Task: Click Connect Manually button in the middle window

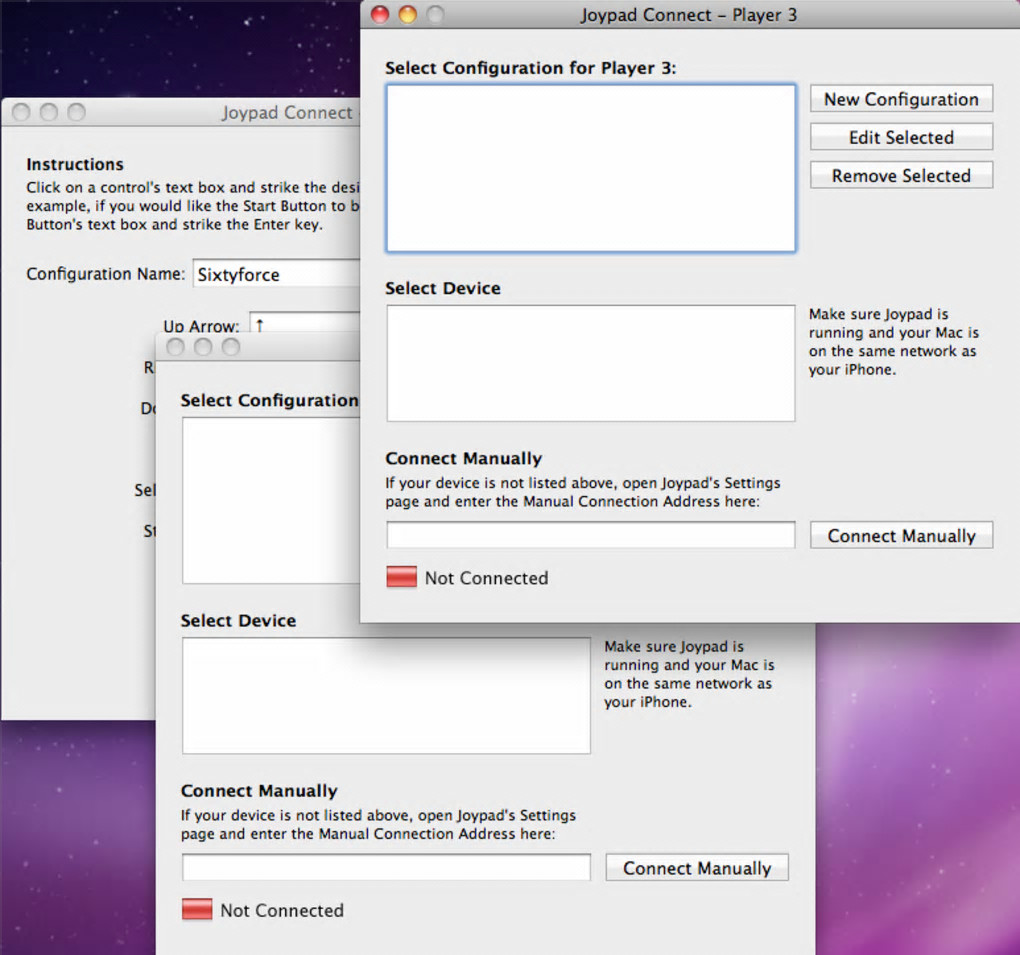Action: [x=697, y=868]
